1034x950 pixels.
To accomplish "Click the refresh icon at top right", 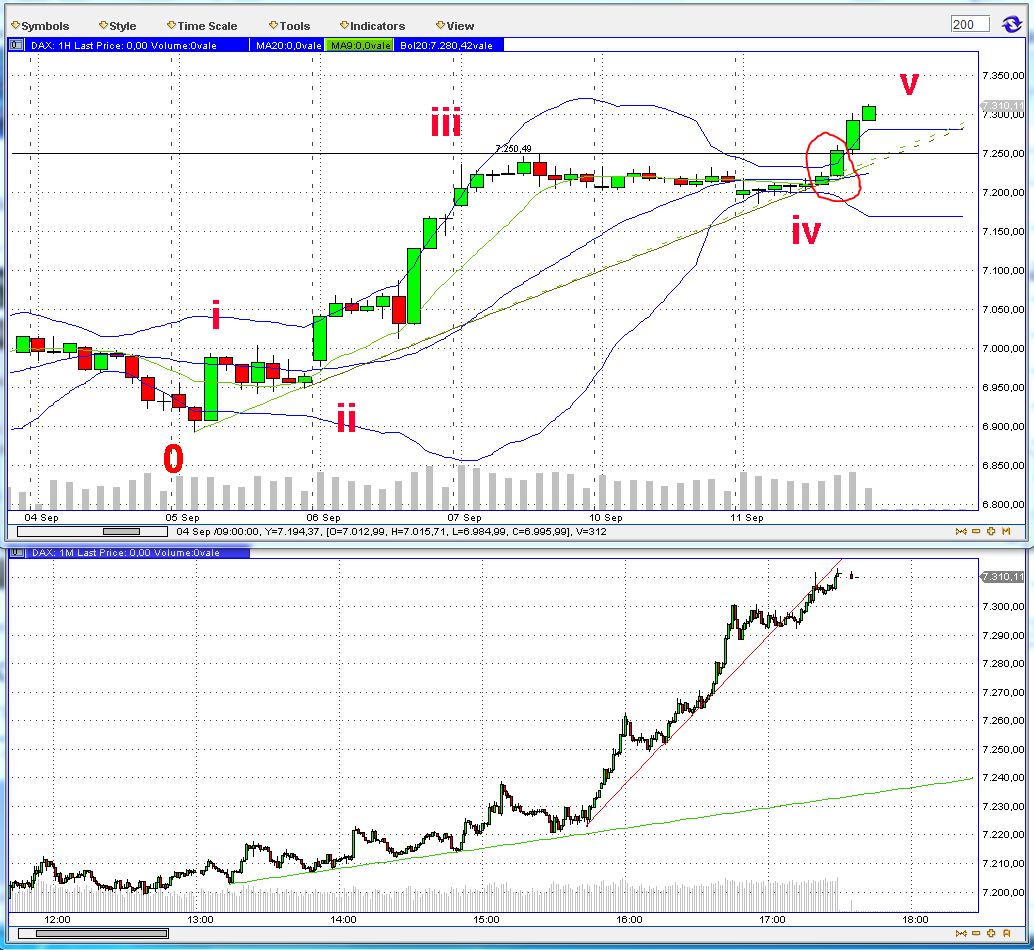I will [x=1011, y=24].
